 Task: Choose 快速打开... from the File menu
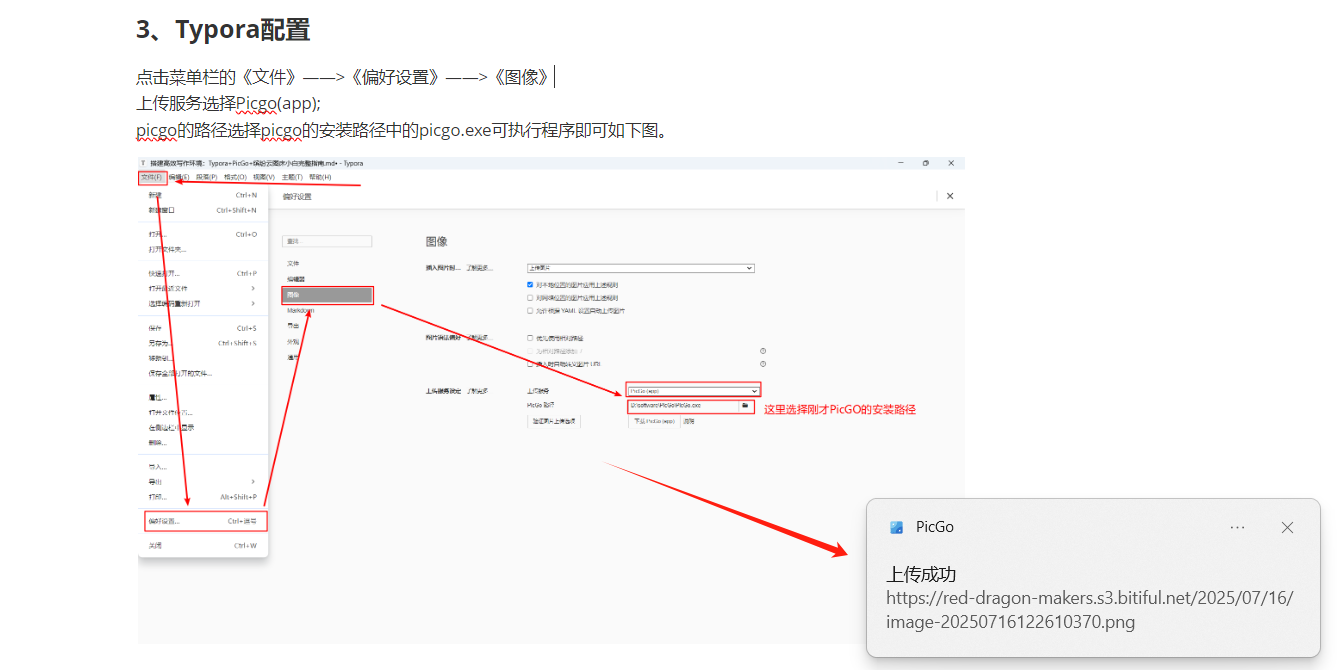(203, 273)
